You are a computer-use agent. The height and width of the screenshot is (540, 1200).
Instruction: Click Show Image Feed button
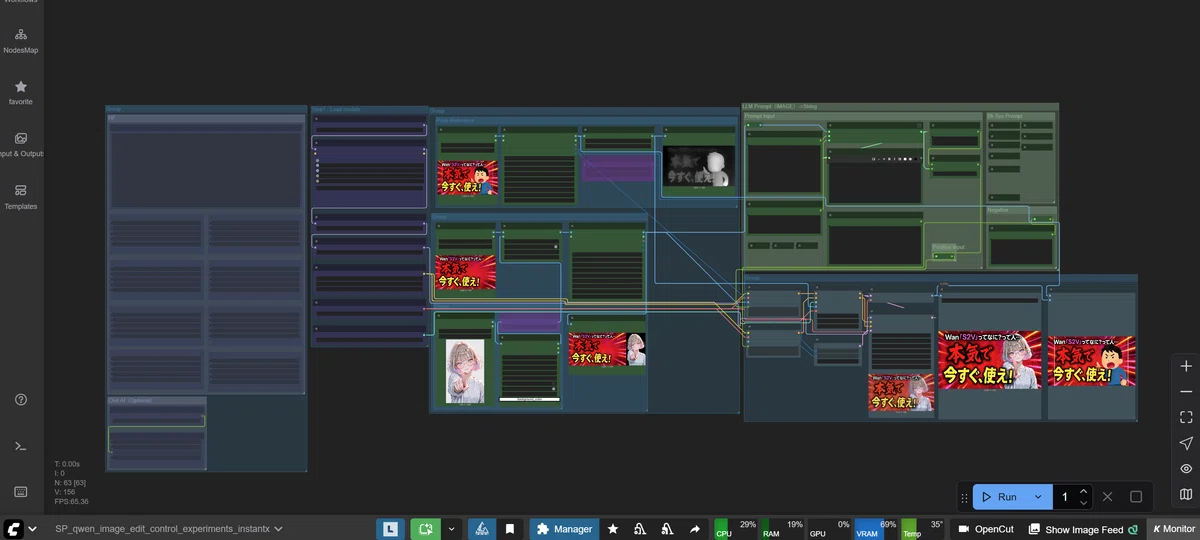1083,529
